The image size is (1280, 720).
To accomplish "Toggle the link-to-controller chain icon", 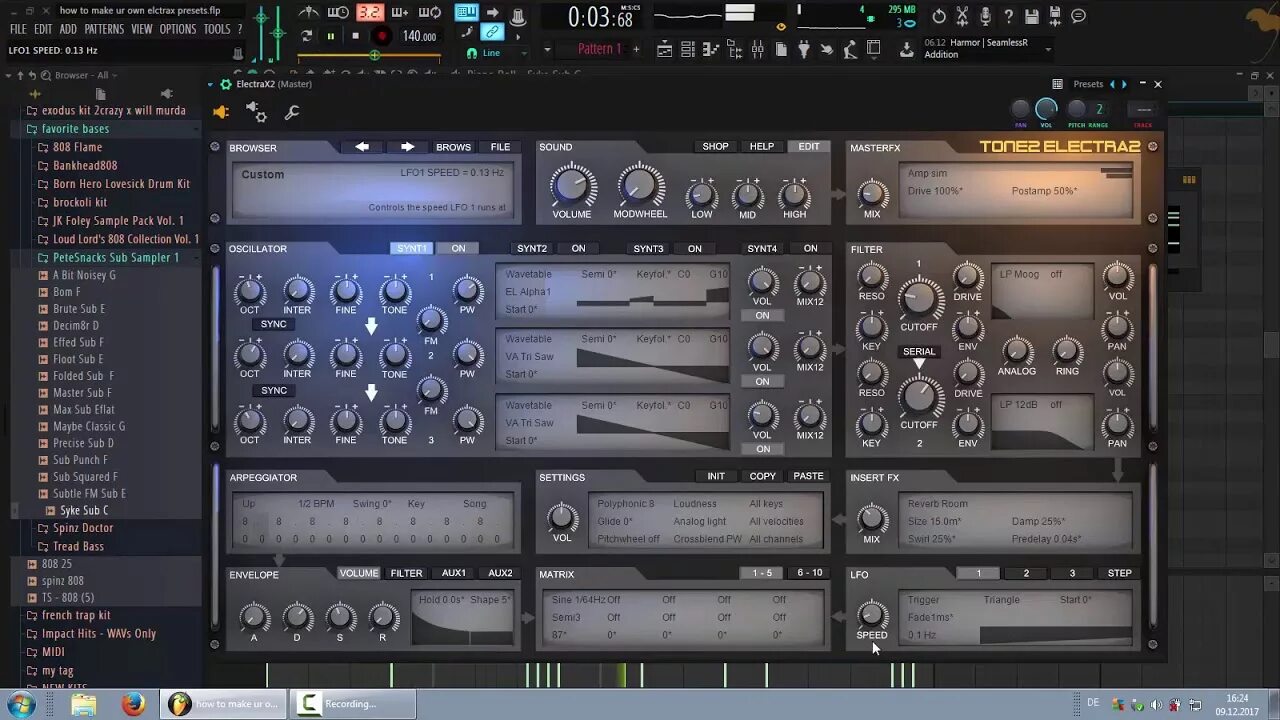I will pyautogui.click(x=492, y=33).
